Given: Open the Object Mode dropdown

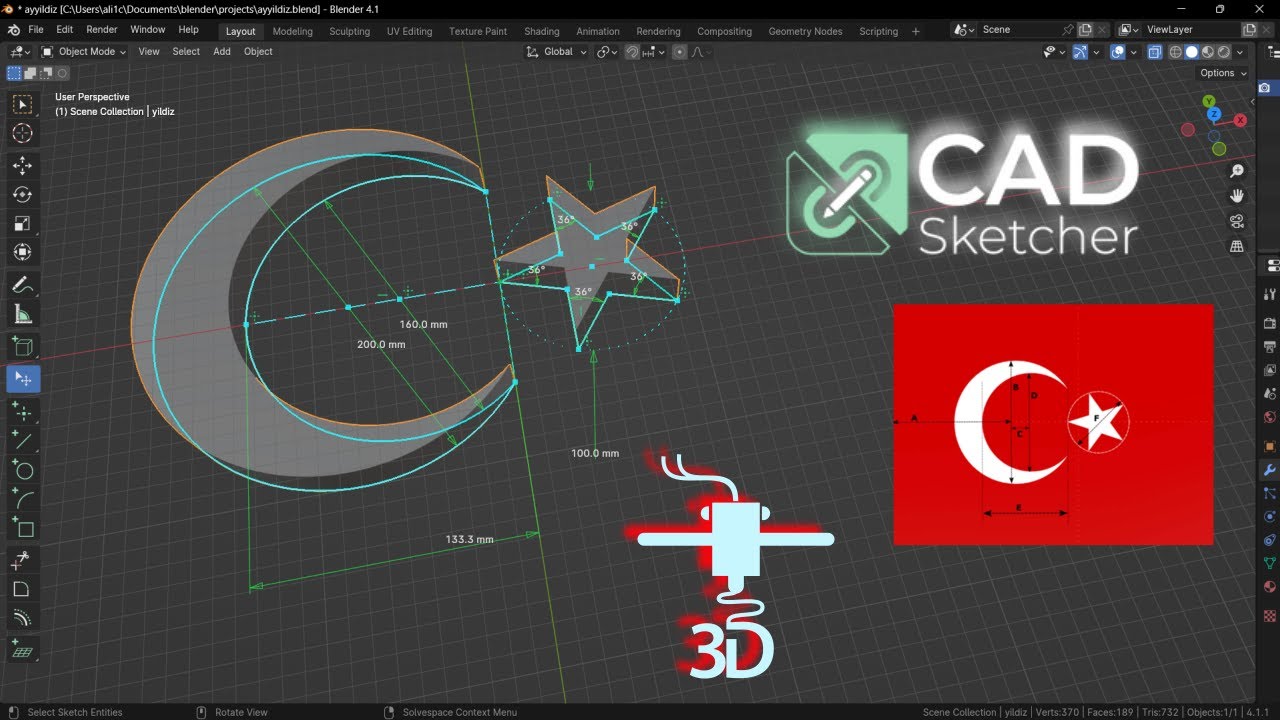Looking at the screenshot, I should [84, 51].
